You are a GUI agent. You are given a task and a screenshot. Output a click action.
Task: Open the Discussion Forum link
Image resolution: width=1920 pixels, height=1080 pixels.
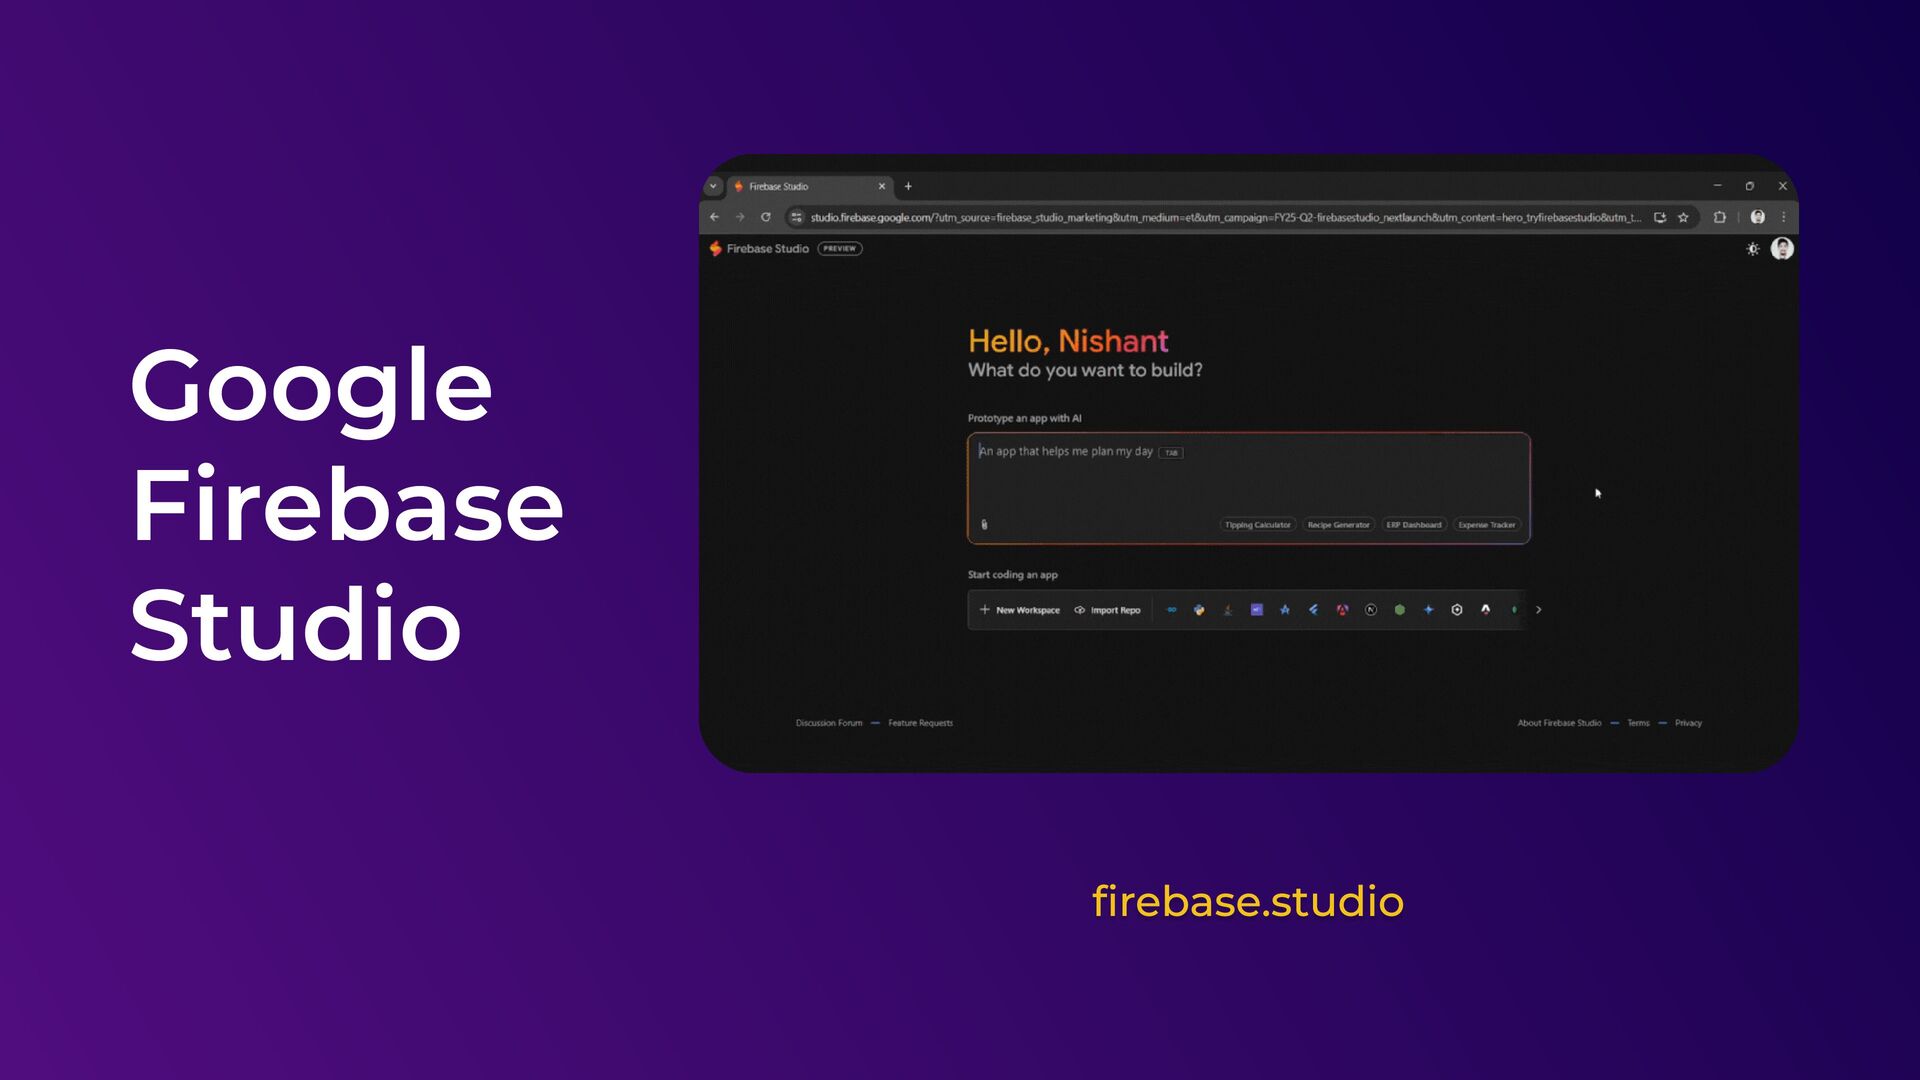tap(829, 722)
